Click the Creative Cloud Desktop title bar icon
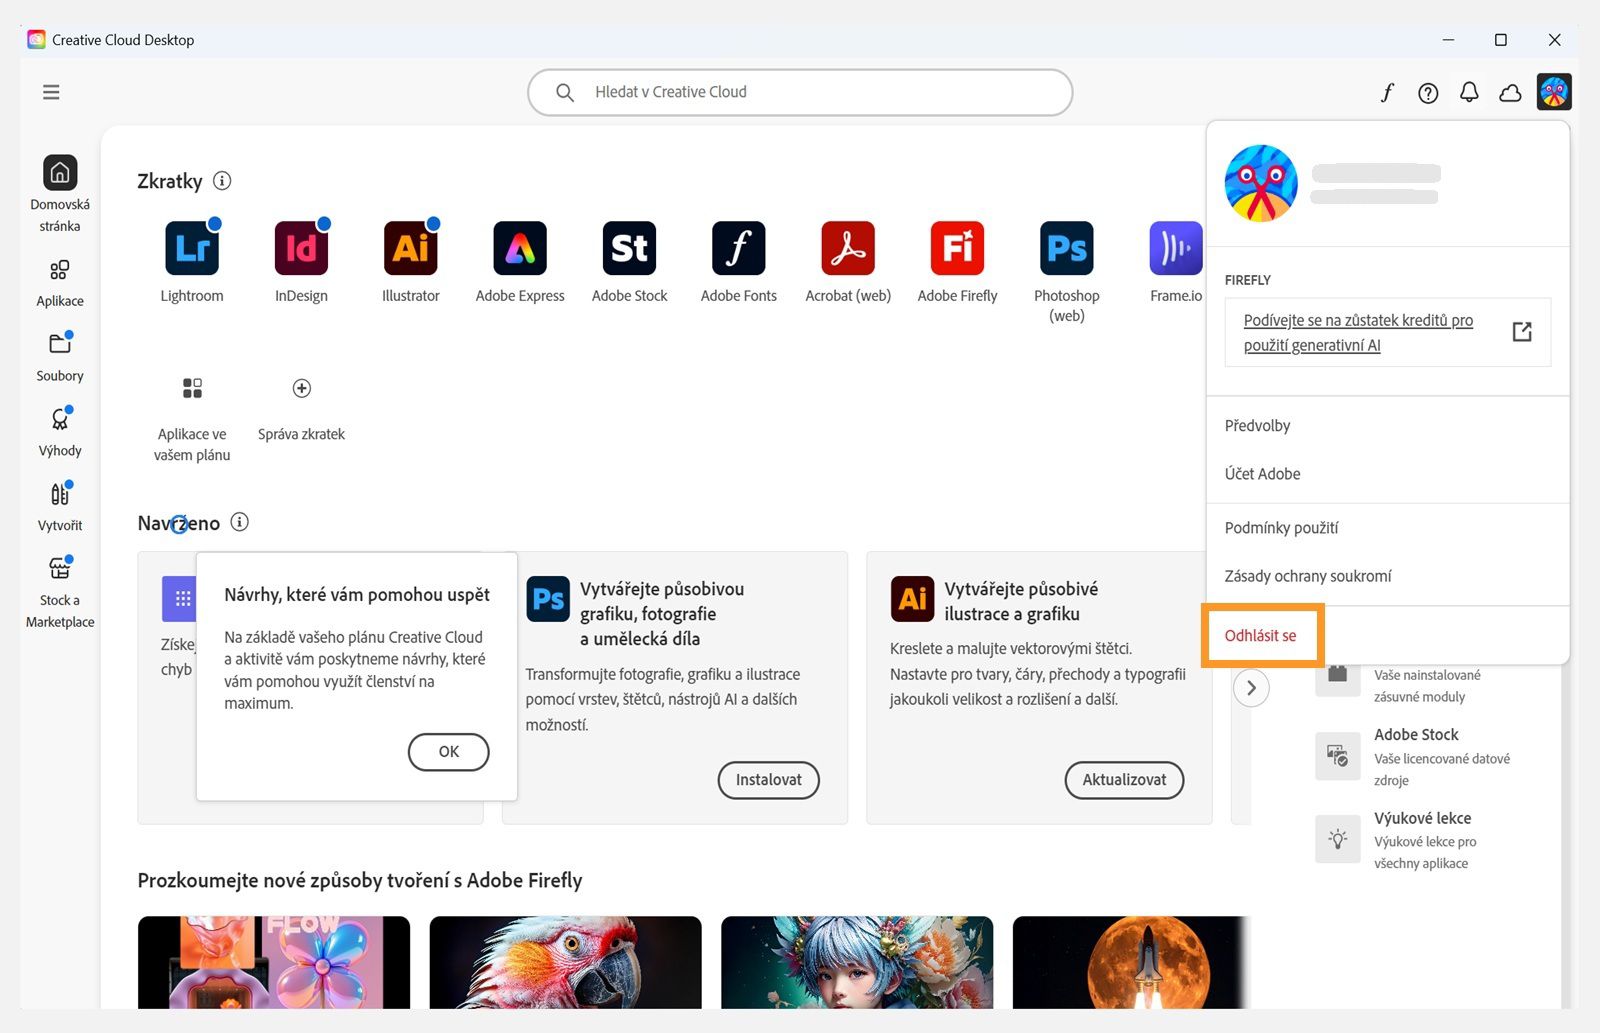The width and height of the screenshot is (1600, 1033). pyautogui.click(x=36, y=40)
